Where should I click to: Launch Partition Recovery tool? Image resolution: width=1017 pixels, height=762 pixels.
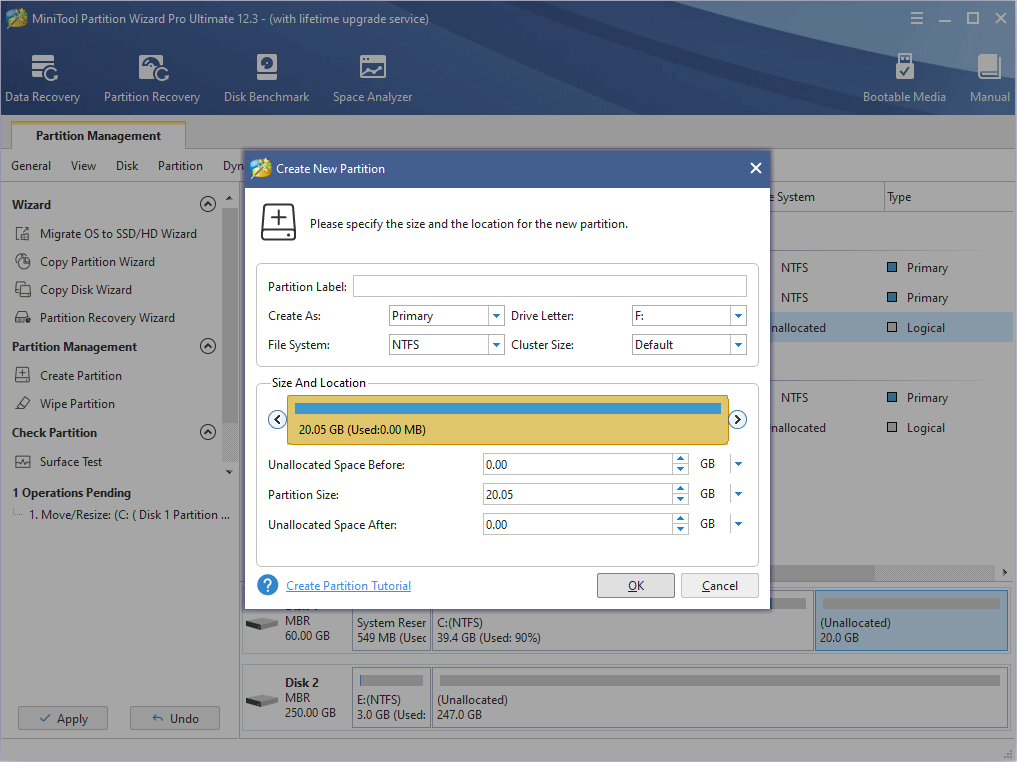click(x=152, y=78)
